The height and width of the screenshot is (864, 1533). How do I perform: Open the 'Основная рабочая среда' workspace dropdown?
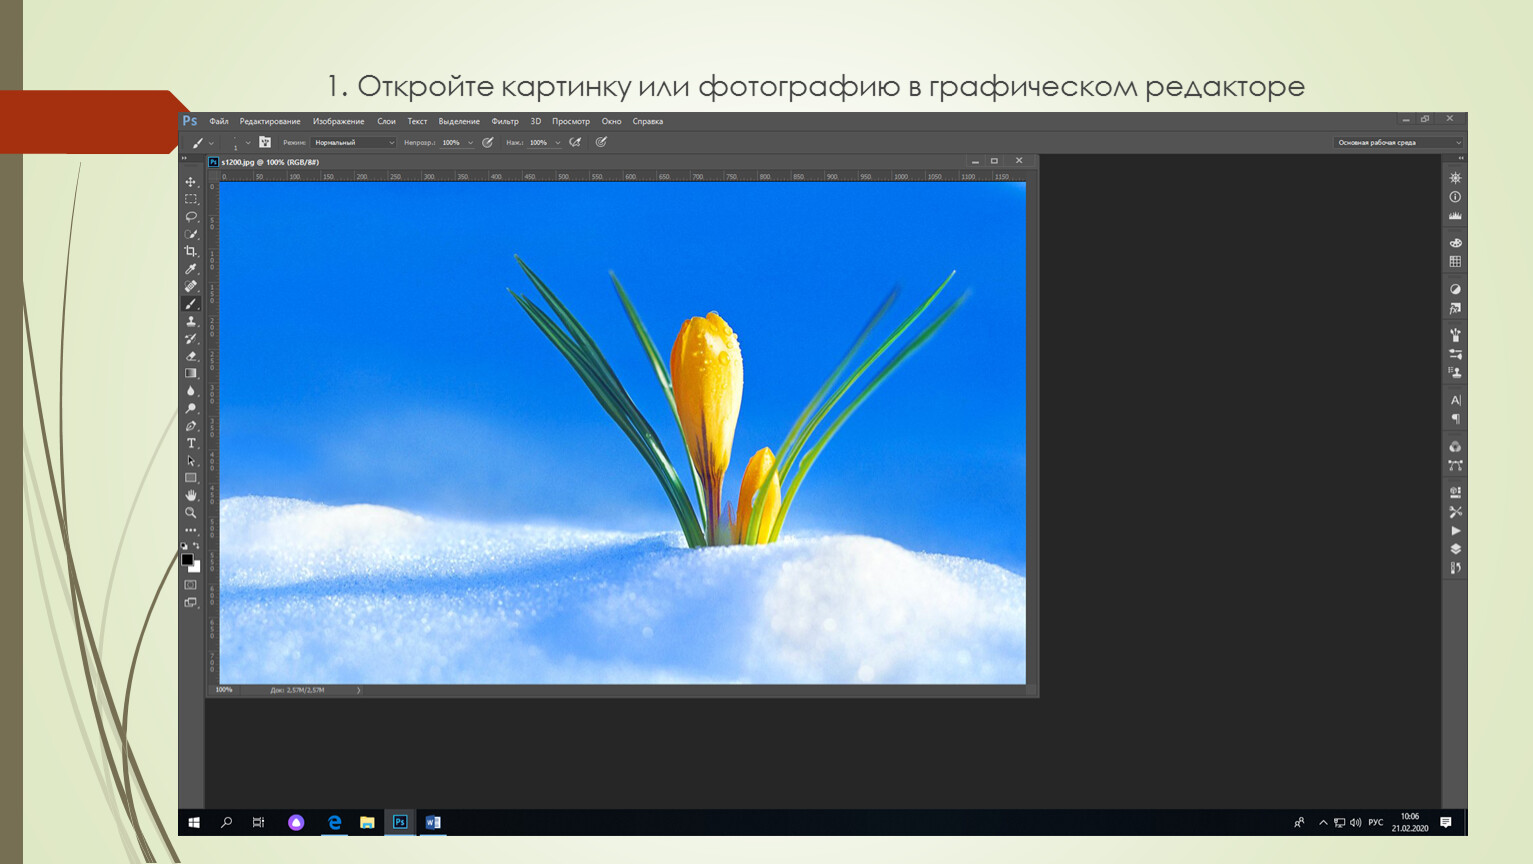tap(1397, 142)
